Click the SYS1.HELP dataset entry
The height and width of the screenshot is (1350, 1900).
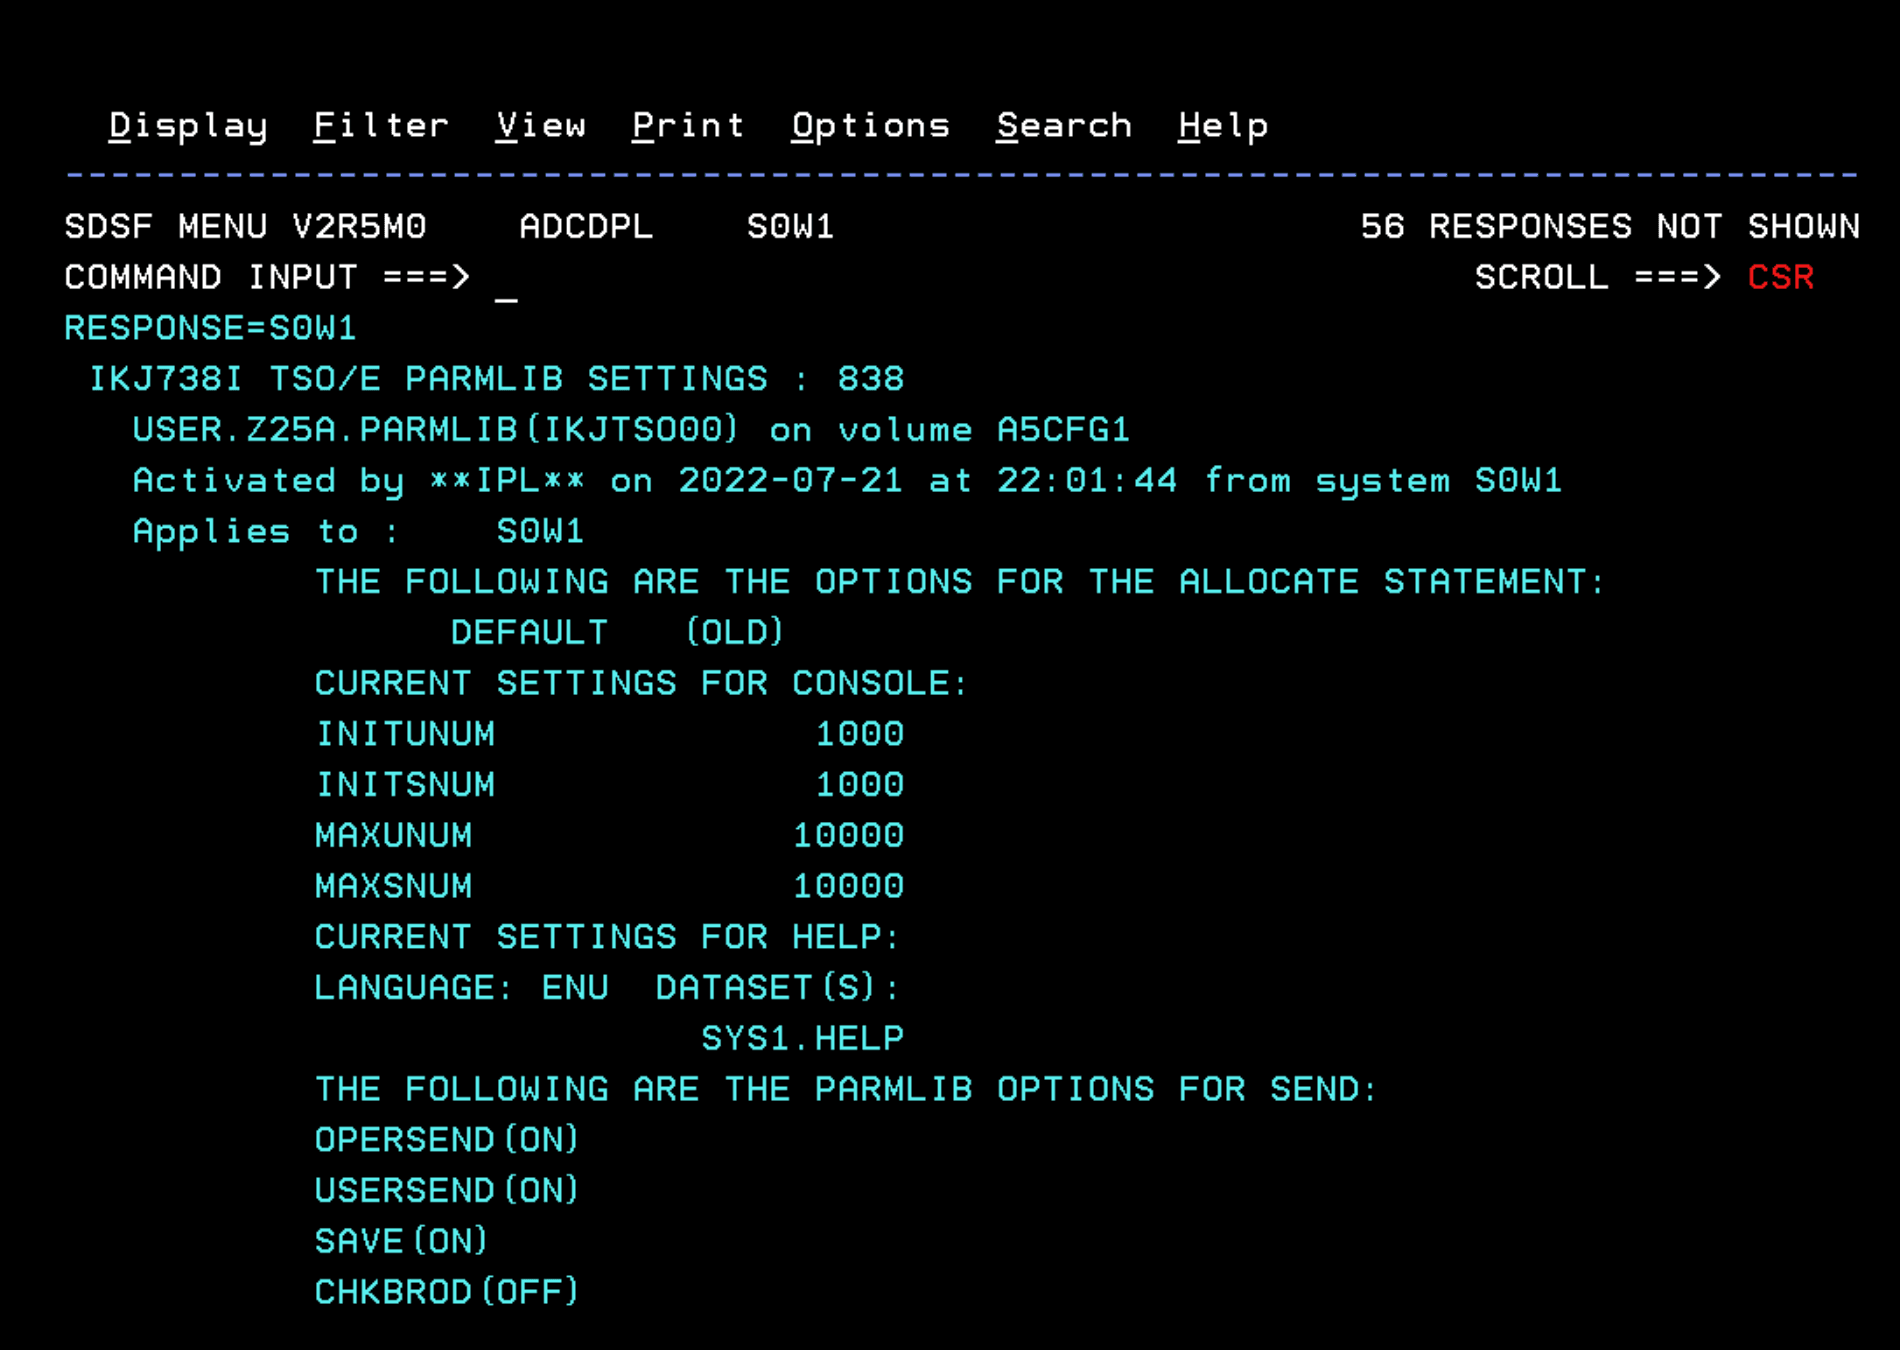pyautogui.click(x=803, y=1037)
